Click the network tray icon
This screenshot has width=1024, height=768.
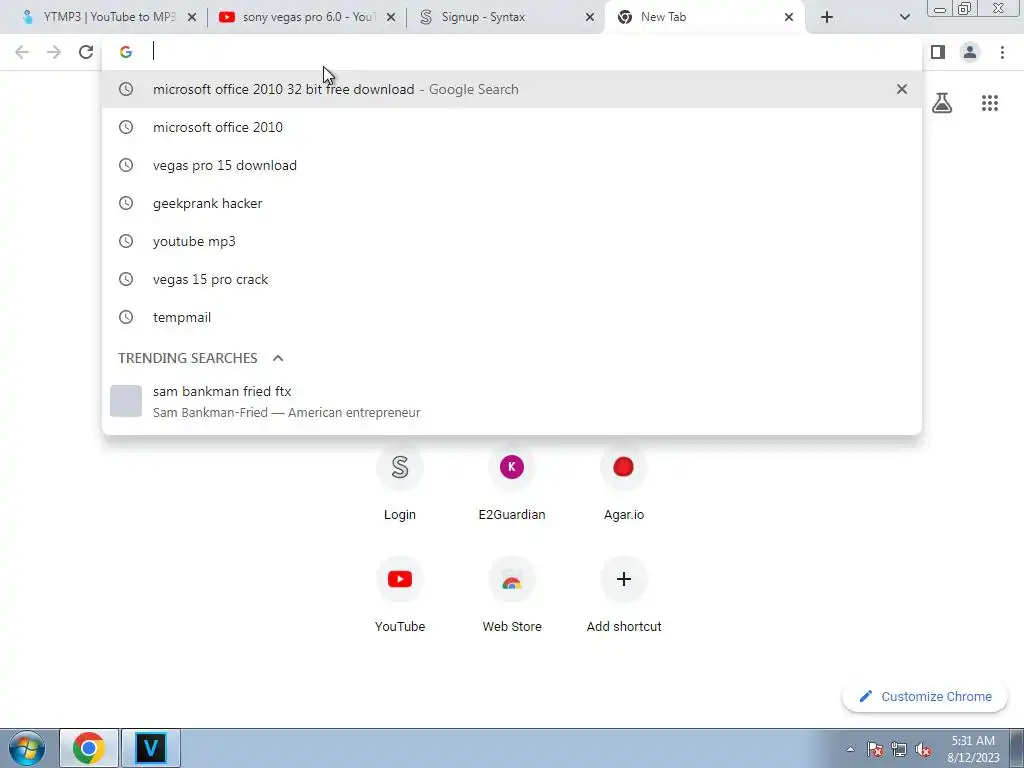click(x=899, y=749)
